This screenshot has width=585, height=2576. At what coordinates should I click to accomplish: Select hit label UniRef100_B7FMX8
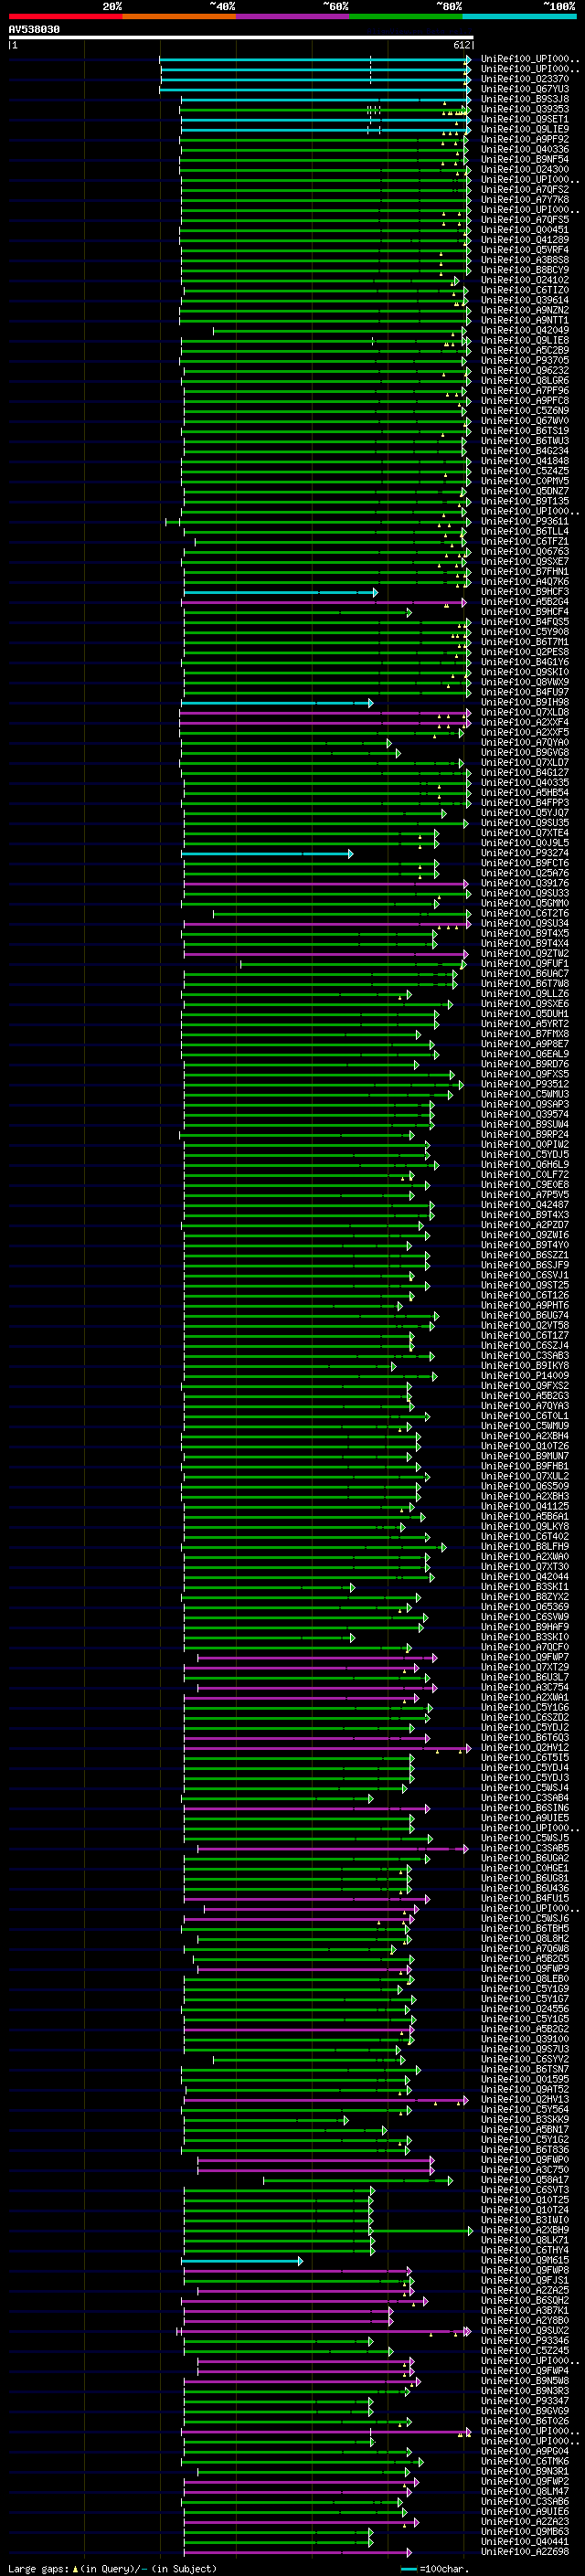(x=525, y=1034)
